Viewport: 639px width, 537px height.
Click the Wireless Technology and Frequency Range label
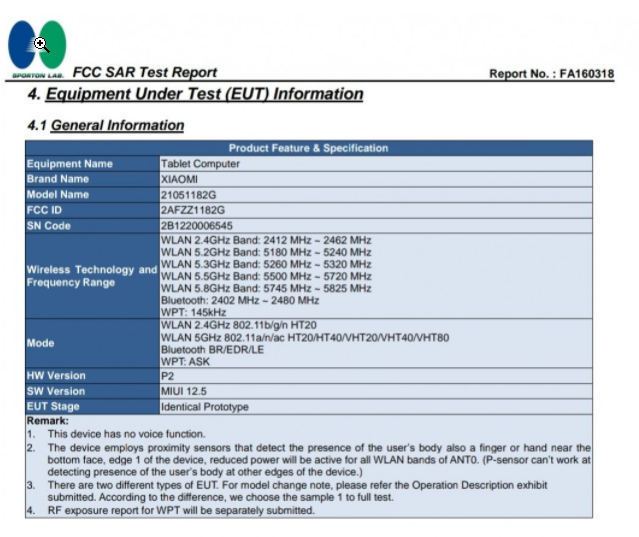tap(92, 276)
